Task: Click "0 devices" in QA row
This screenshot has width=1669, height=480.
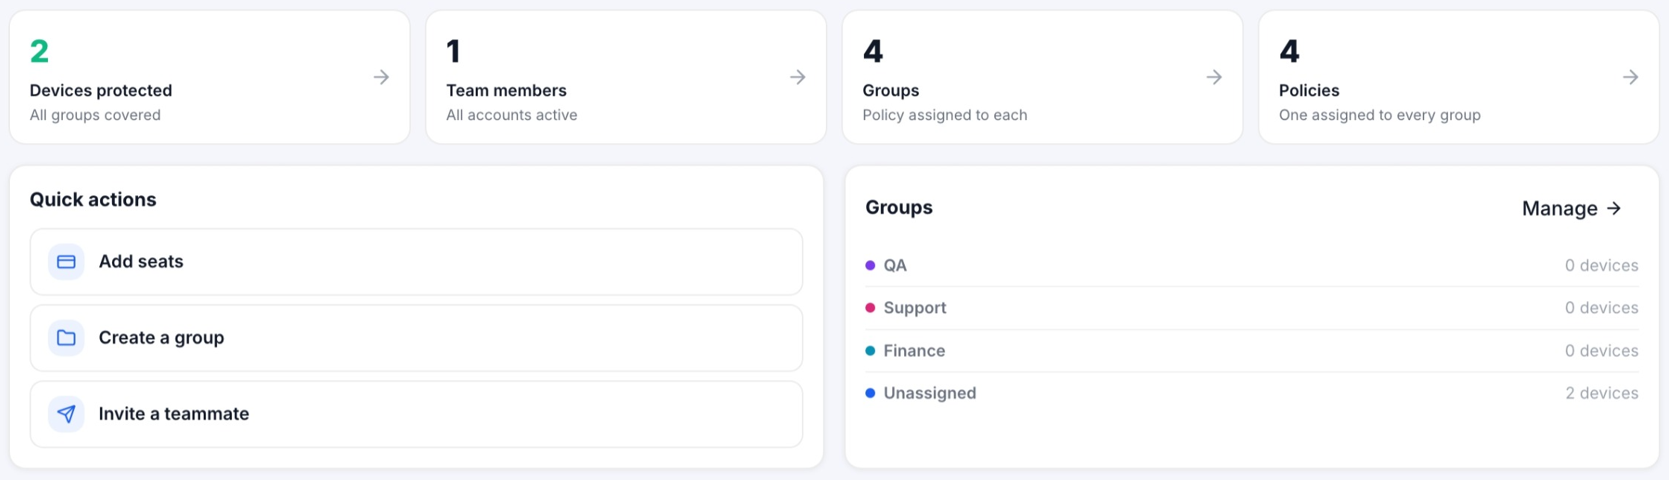Action: click(x=1602, y=265)
